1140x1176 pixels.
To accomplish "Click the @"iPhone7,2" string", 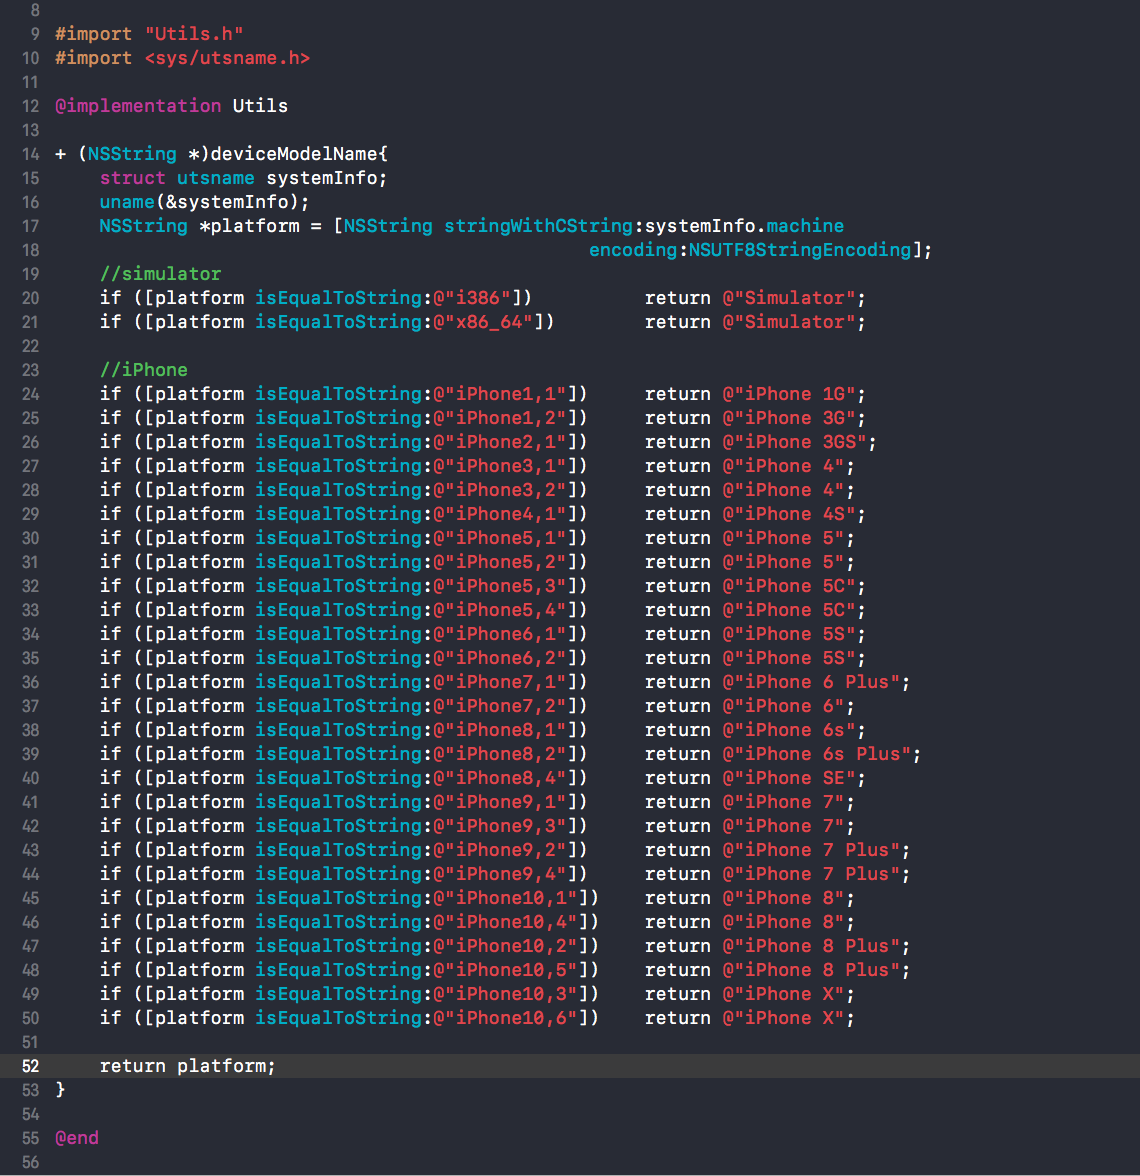I will coord(500,706).
